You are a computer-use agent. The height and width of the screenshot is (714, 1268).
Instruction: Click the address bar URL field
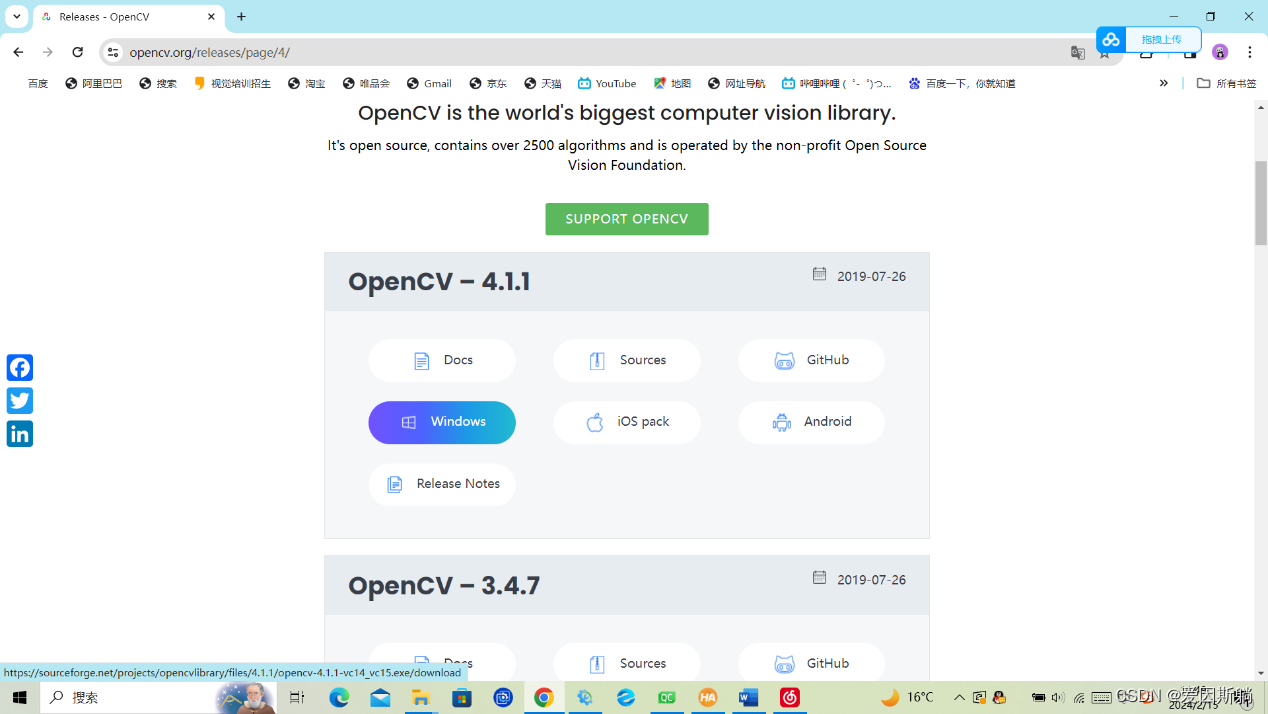[590, 52]
